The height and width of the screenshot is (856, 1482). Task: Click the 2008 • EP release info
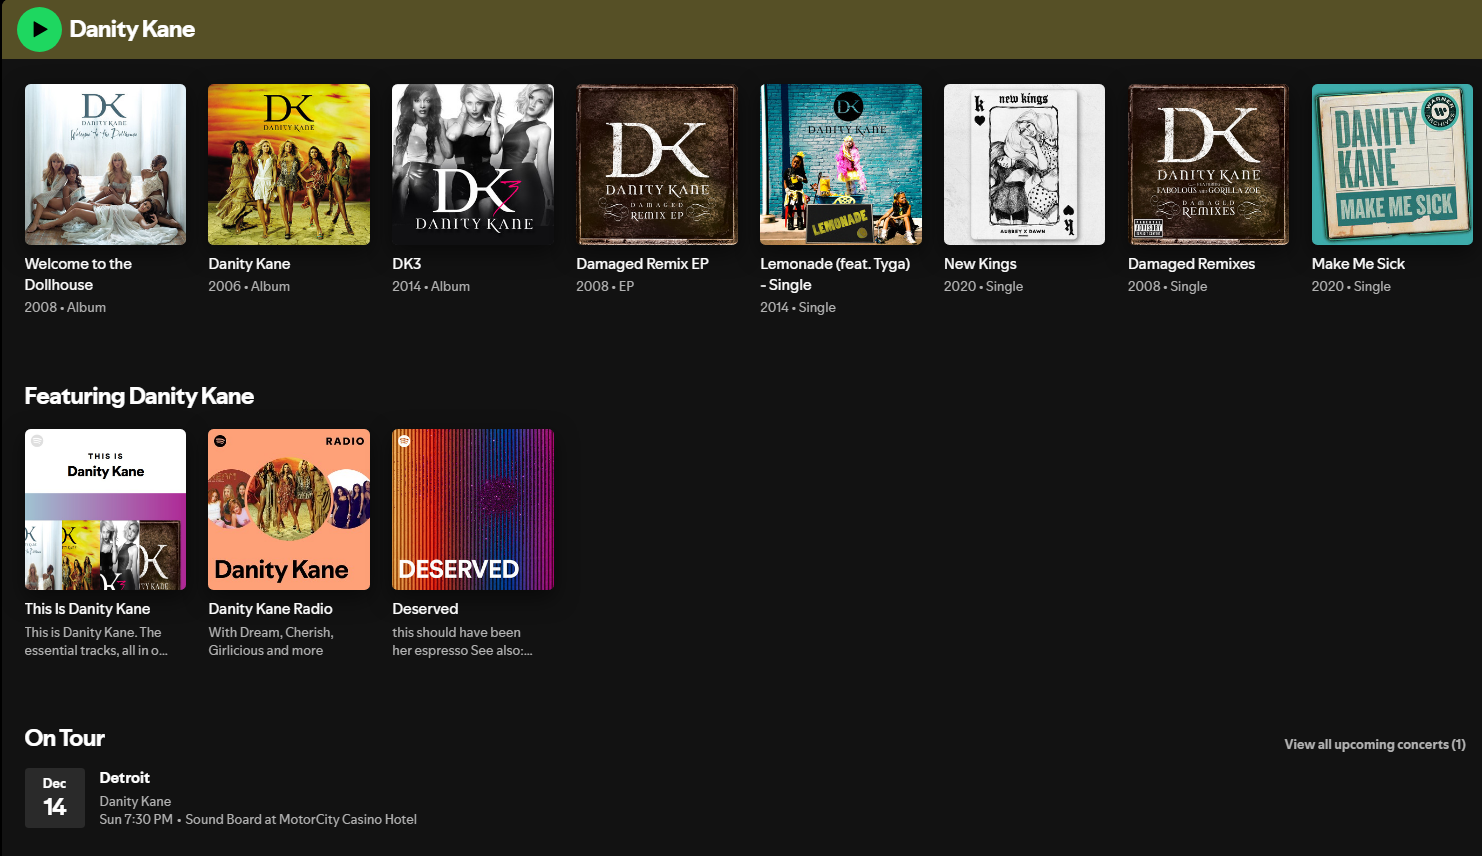coord(605,286)
